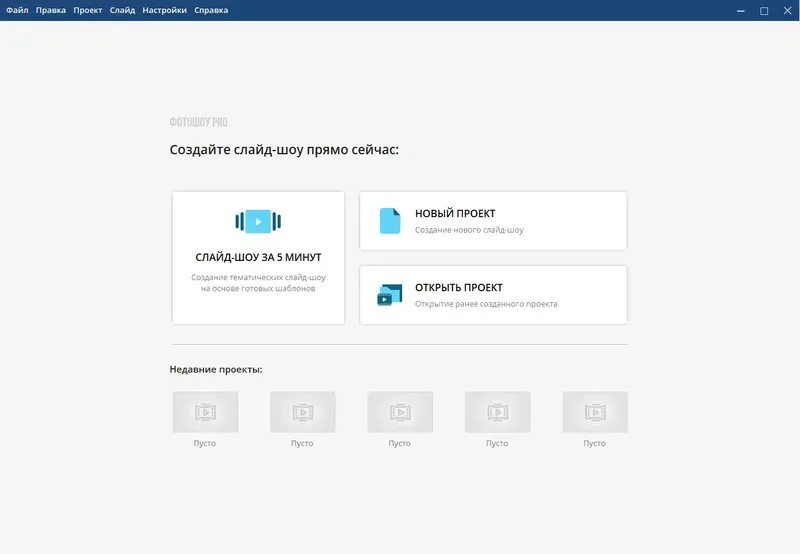Open the Настройки menu
Screen dimensions: 800x554
coord(164,10)
